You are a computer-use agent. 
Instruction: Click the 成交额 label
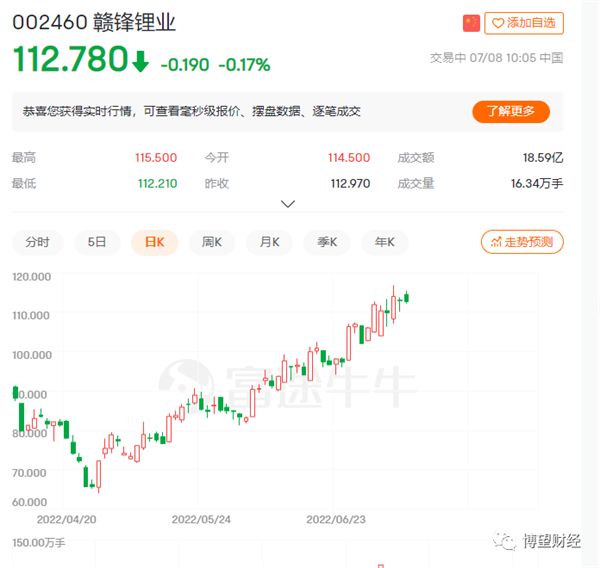pyautogui.click(x=416, y=158)
